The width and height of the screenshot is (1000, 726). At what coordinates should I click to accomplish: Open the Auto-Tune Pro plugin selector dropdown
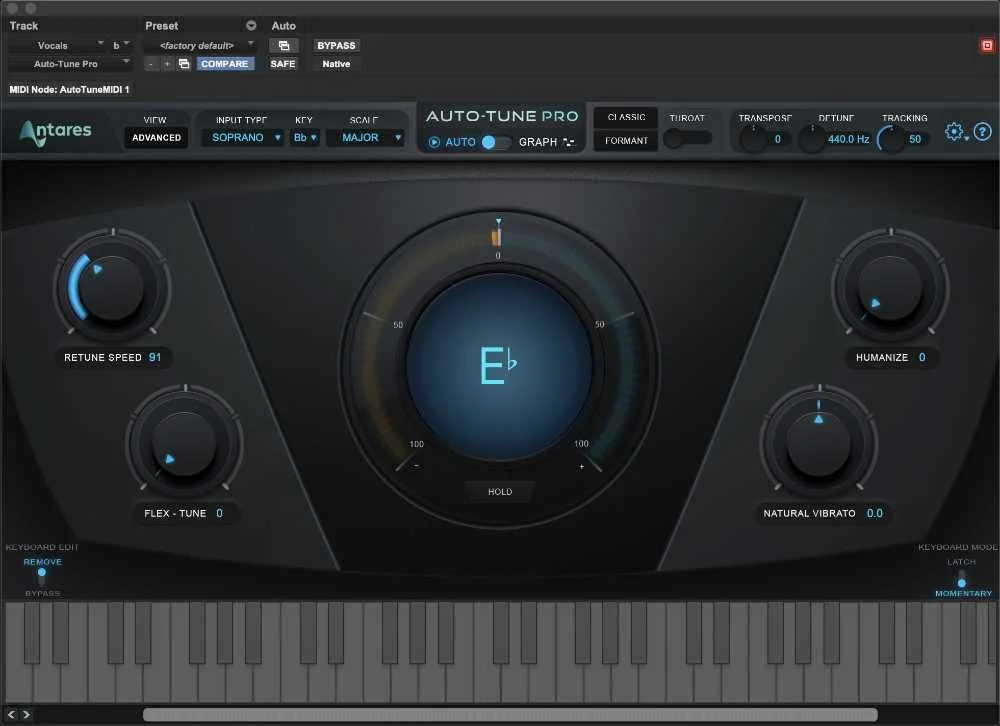click(x=70, y=64)
